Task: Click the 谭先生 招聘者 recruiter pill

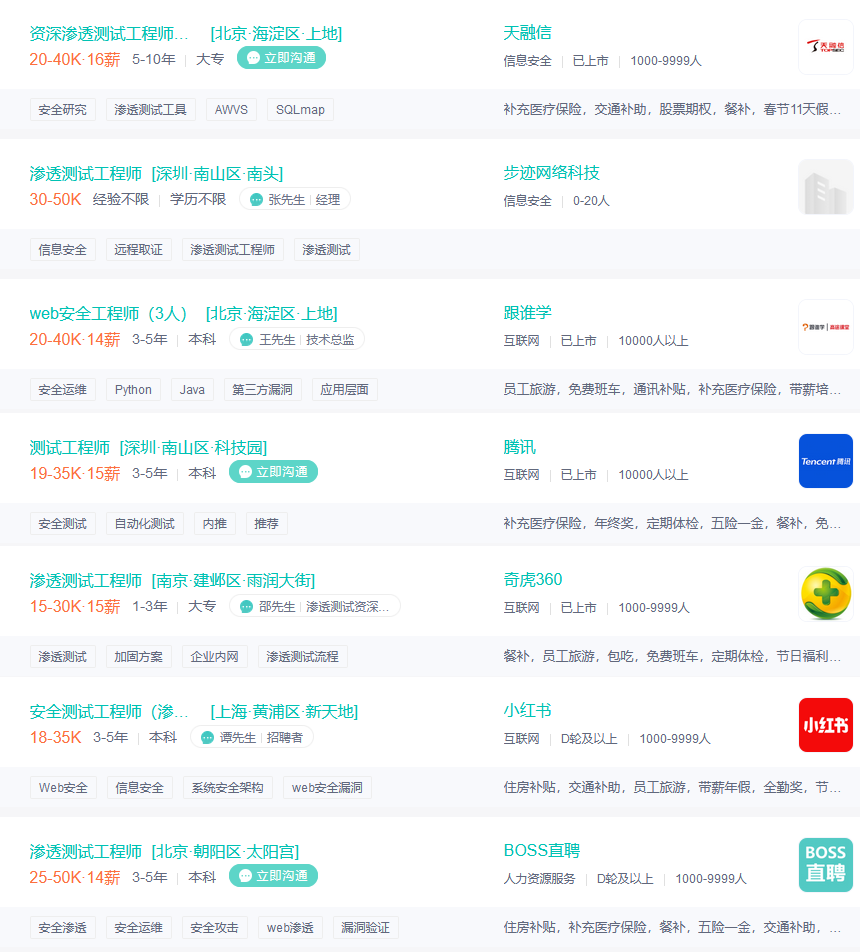Action: click(x=252, y=737)
